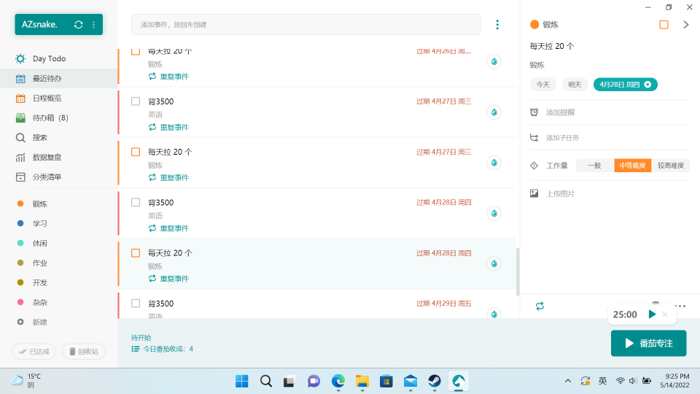Start pomodoro for 每天拉 20 个 due 4月26日

point(494,62)
